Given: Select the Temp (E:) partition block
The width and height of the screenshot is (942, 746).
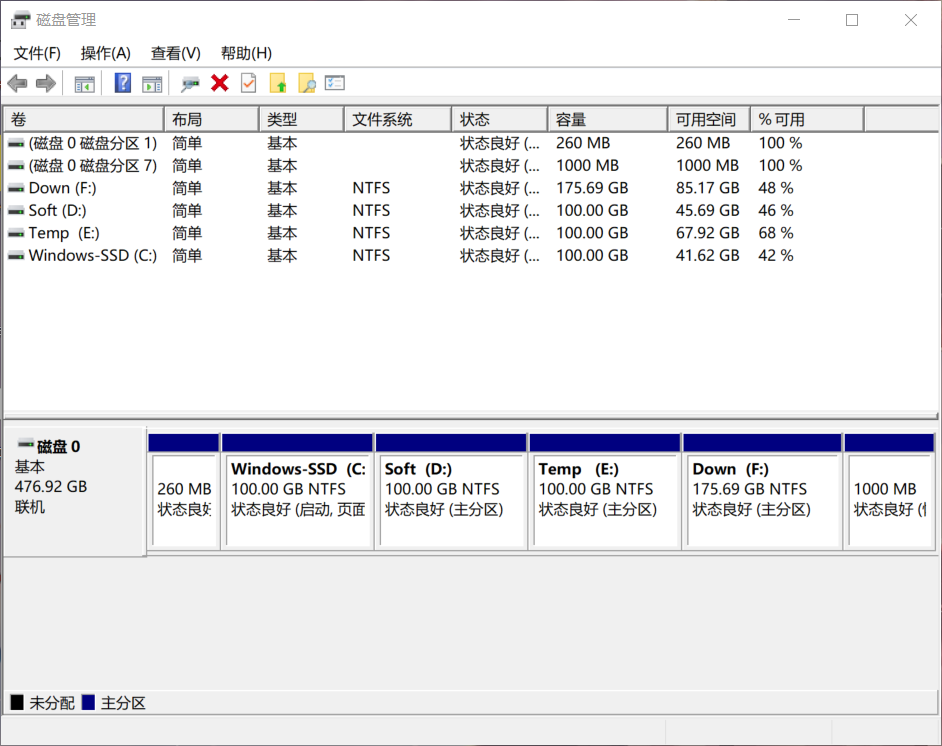Looking at the screenshot, I should pyautogui.click(x=605, y=491).
